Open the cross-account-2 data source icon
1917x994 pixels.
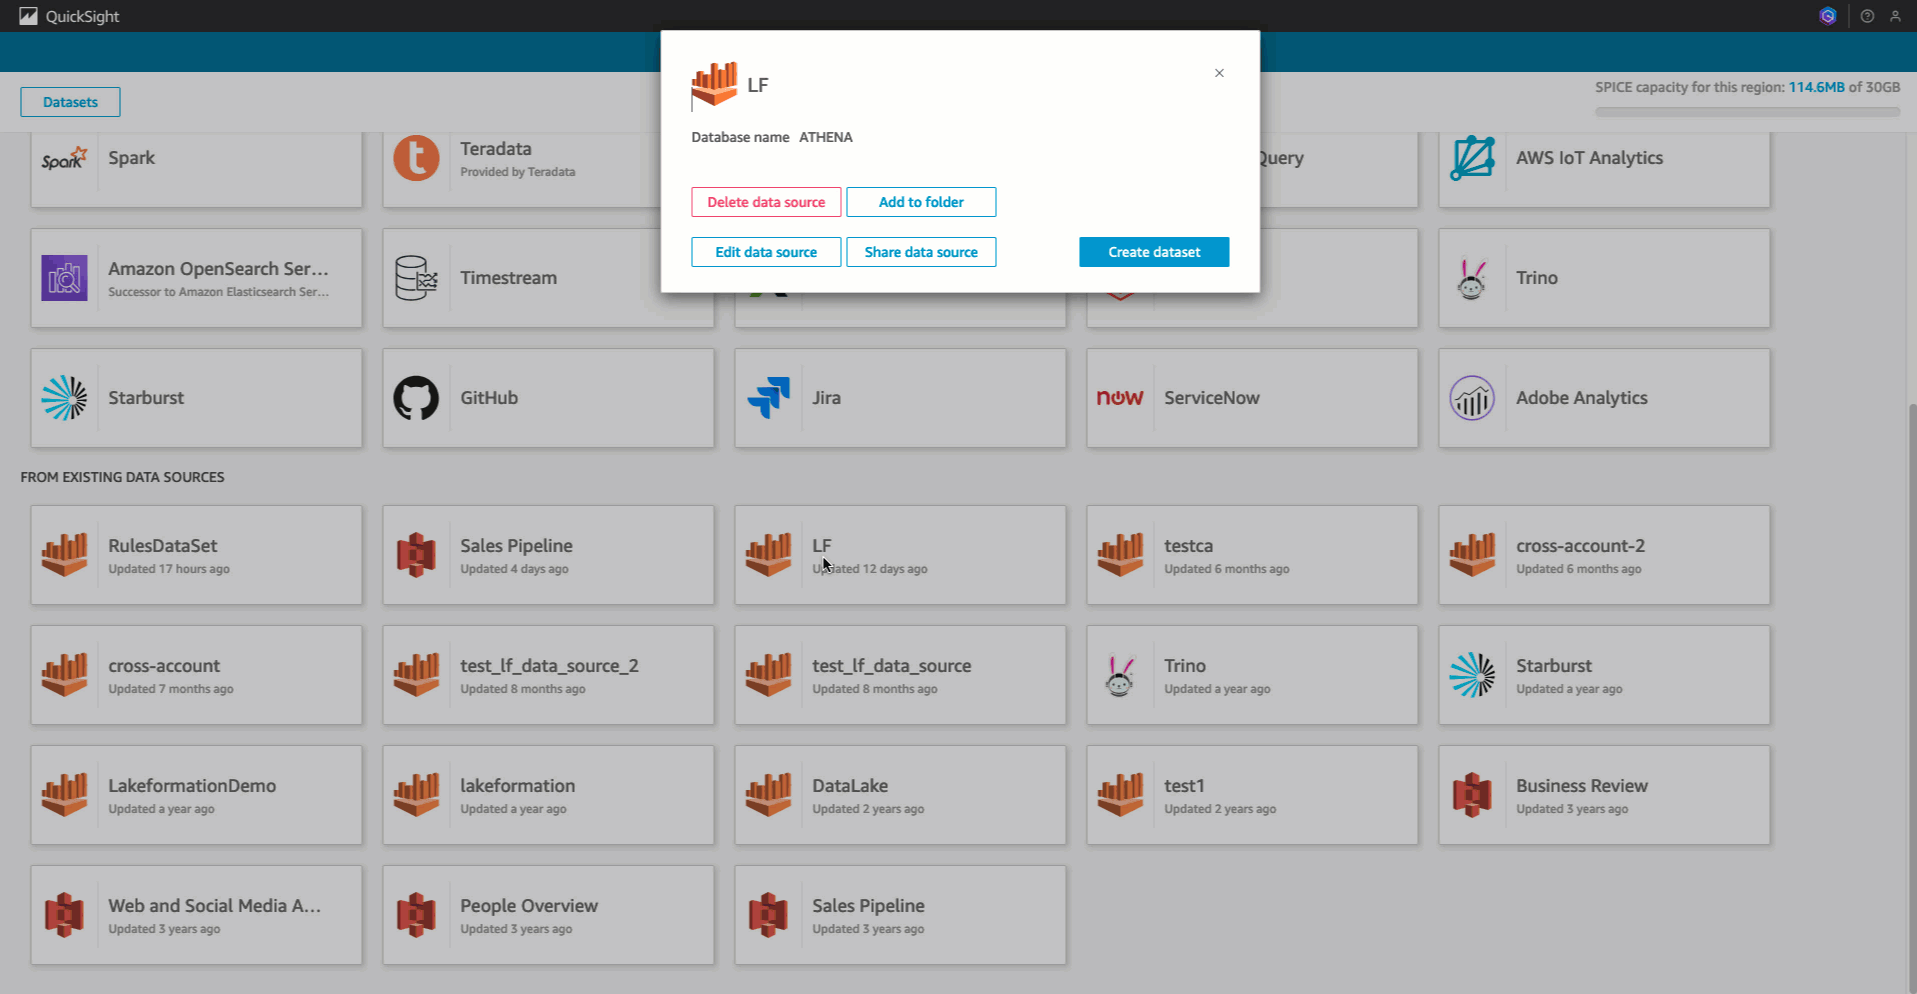point(1472,555)
